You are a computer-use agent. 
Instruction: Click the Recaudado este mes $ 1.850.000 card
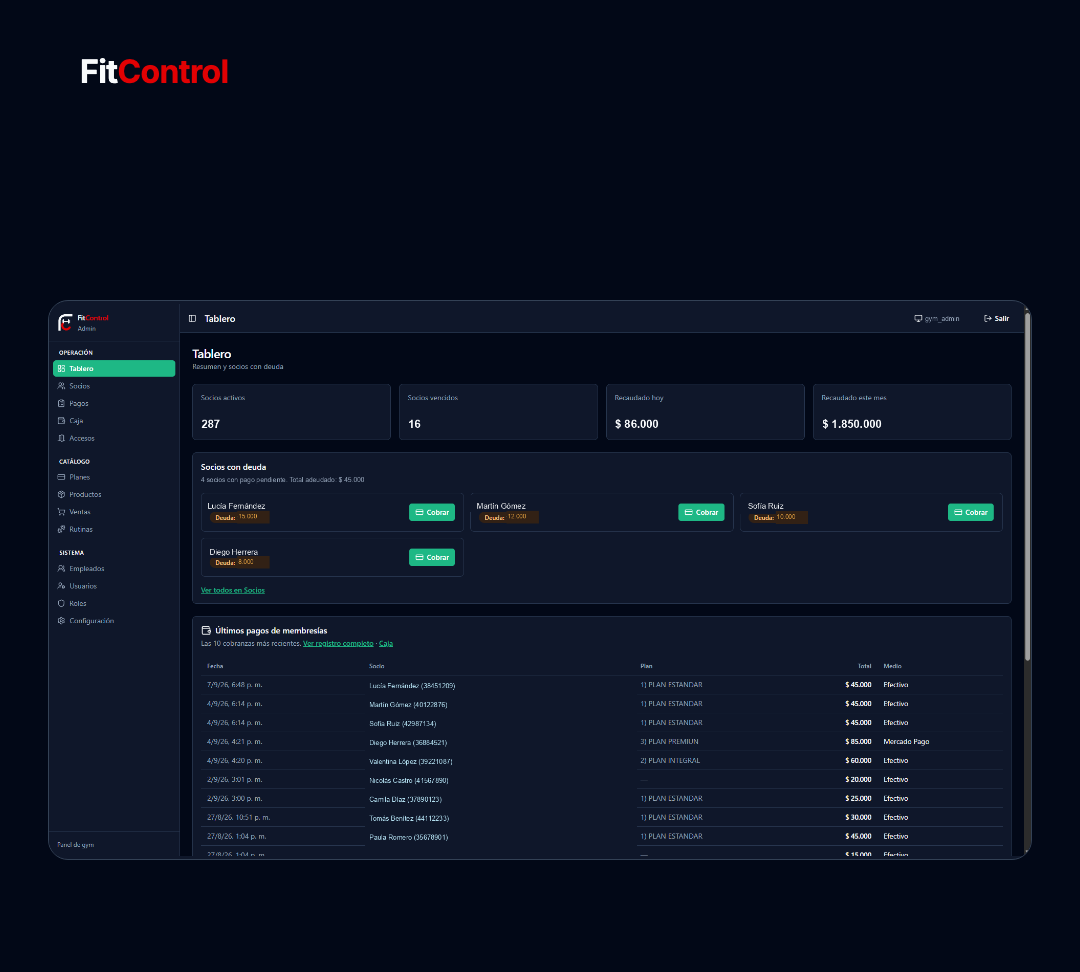[912, 412]
